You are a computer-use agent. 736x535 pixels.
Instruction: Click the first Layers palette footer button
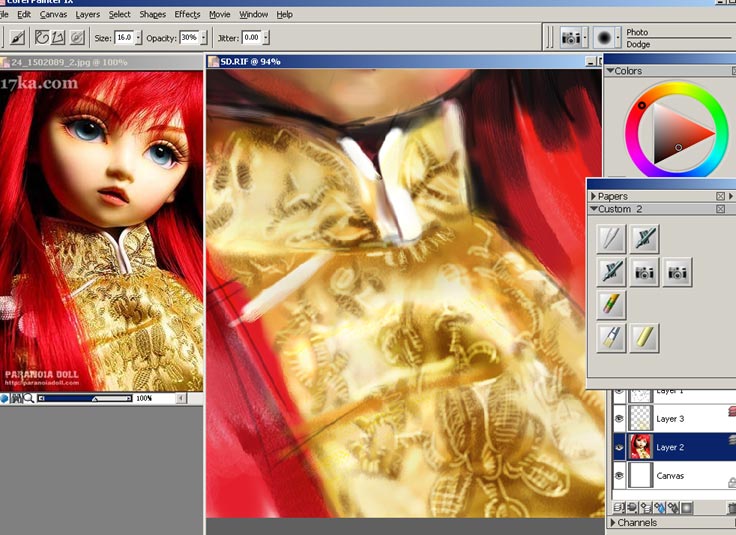619,507
